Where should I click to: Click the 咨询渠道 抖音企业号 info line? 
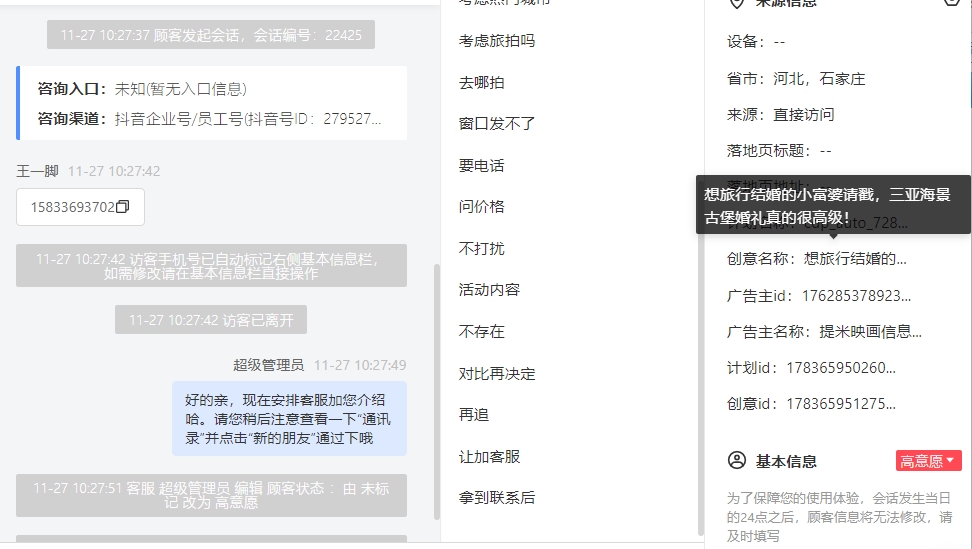[x=210, y=118]
